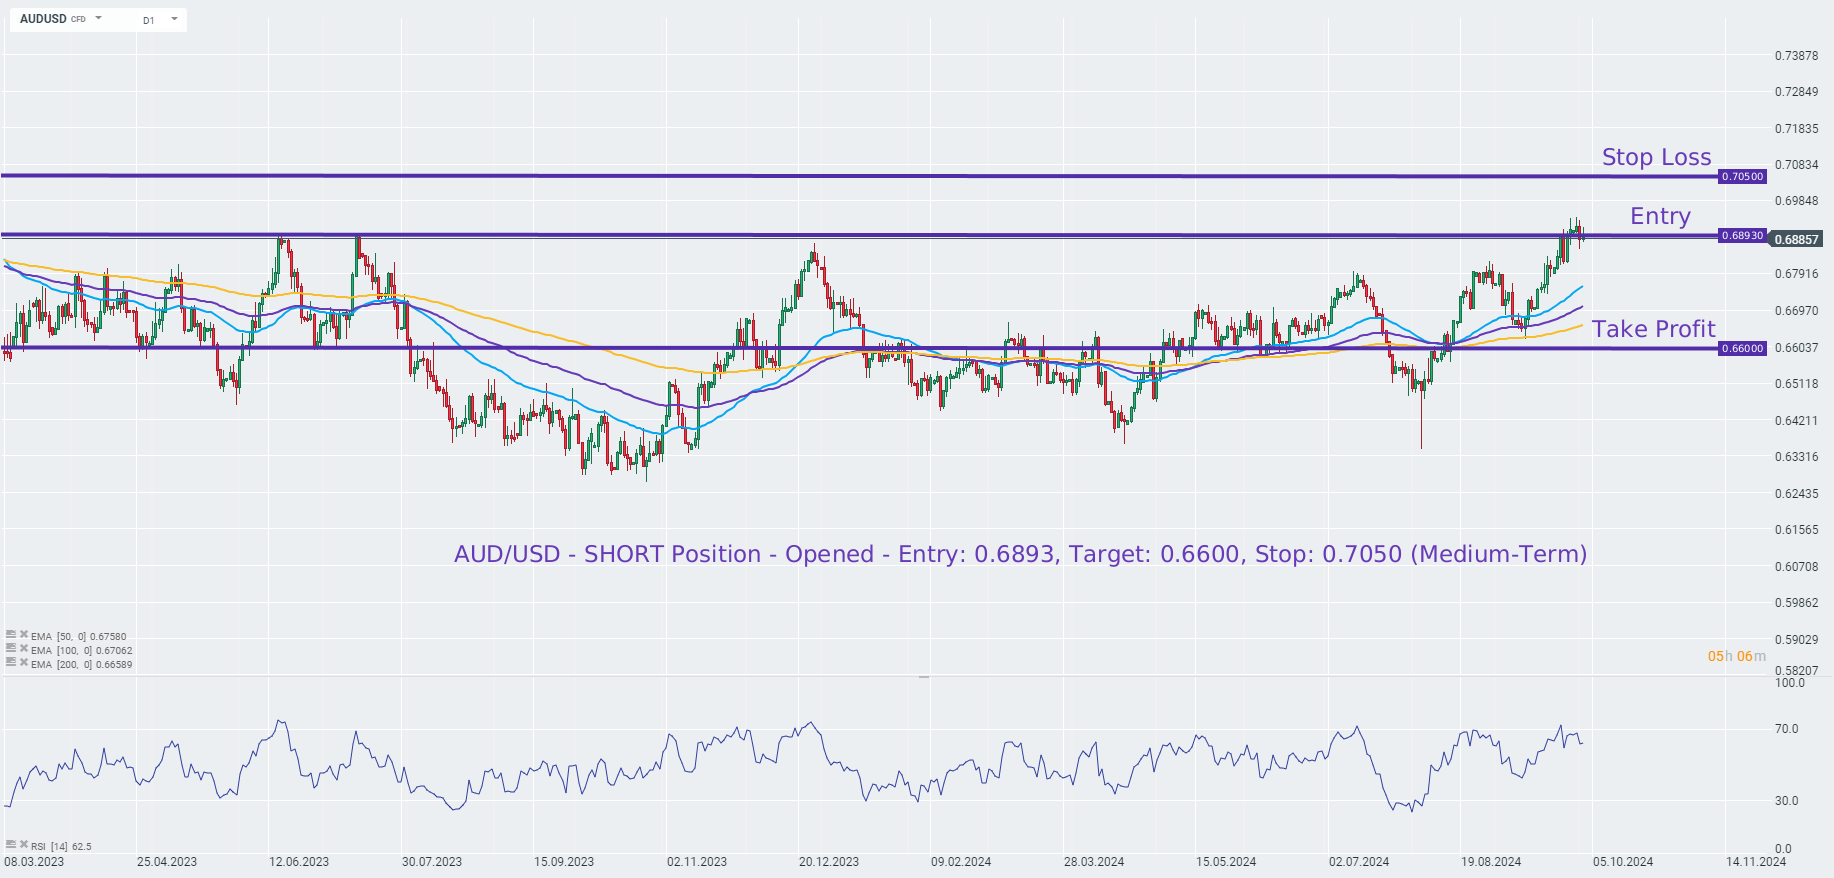Select the AUD/USD SHORT Position text note

pyautogui.click(x=1020, y=554)
